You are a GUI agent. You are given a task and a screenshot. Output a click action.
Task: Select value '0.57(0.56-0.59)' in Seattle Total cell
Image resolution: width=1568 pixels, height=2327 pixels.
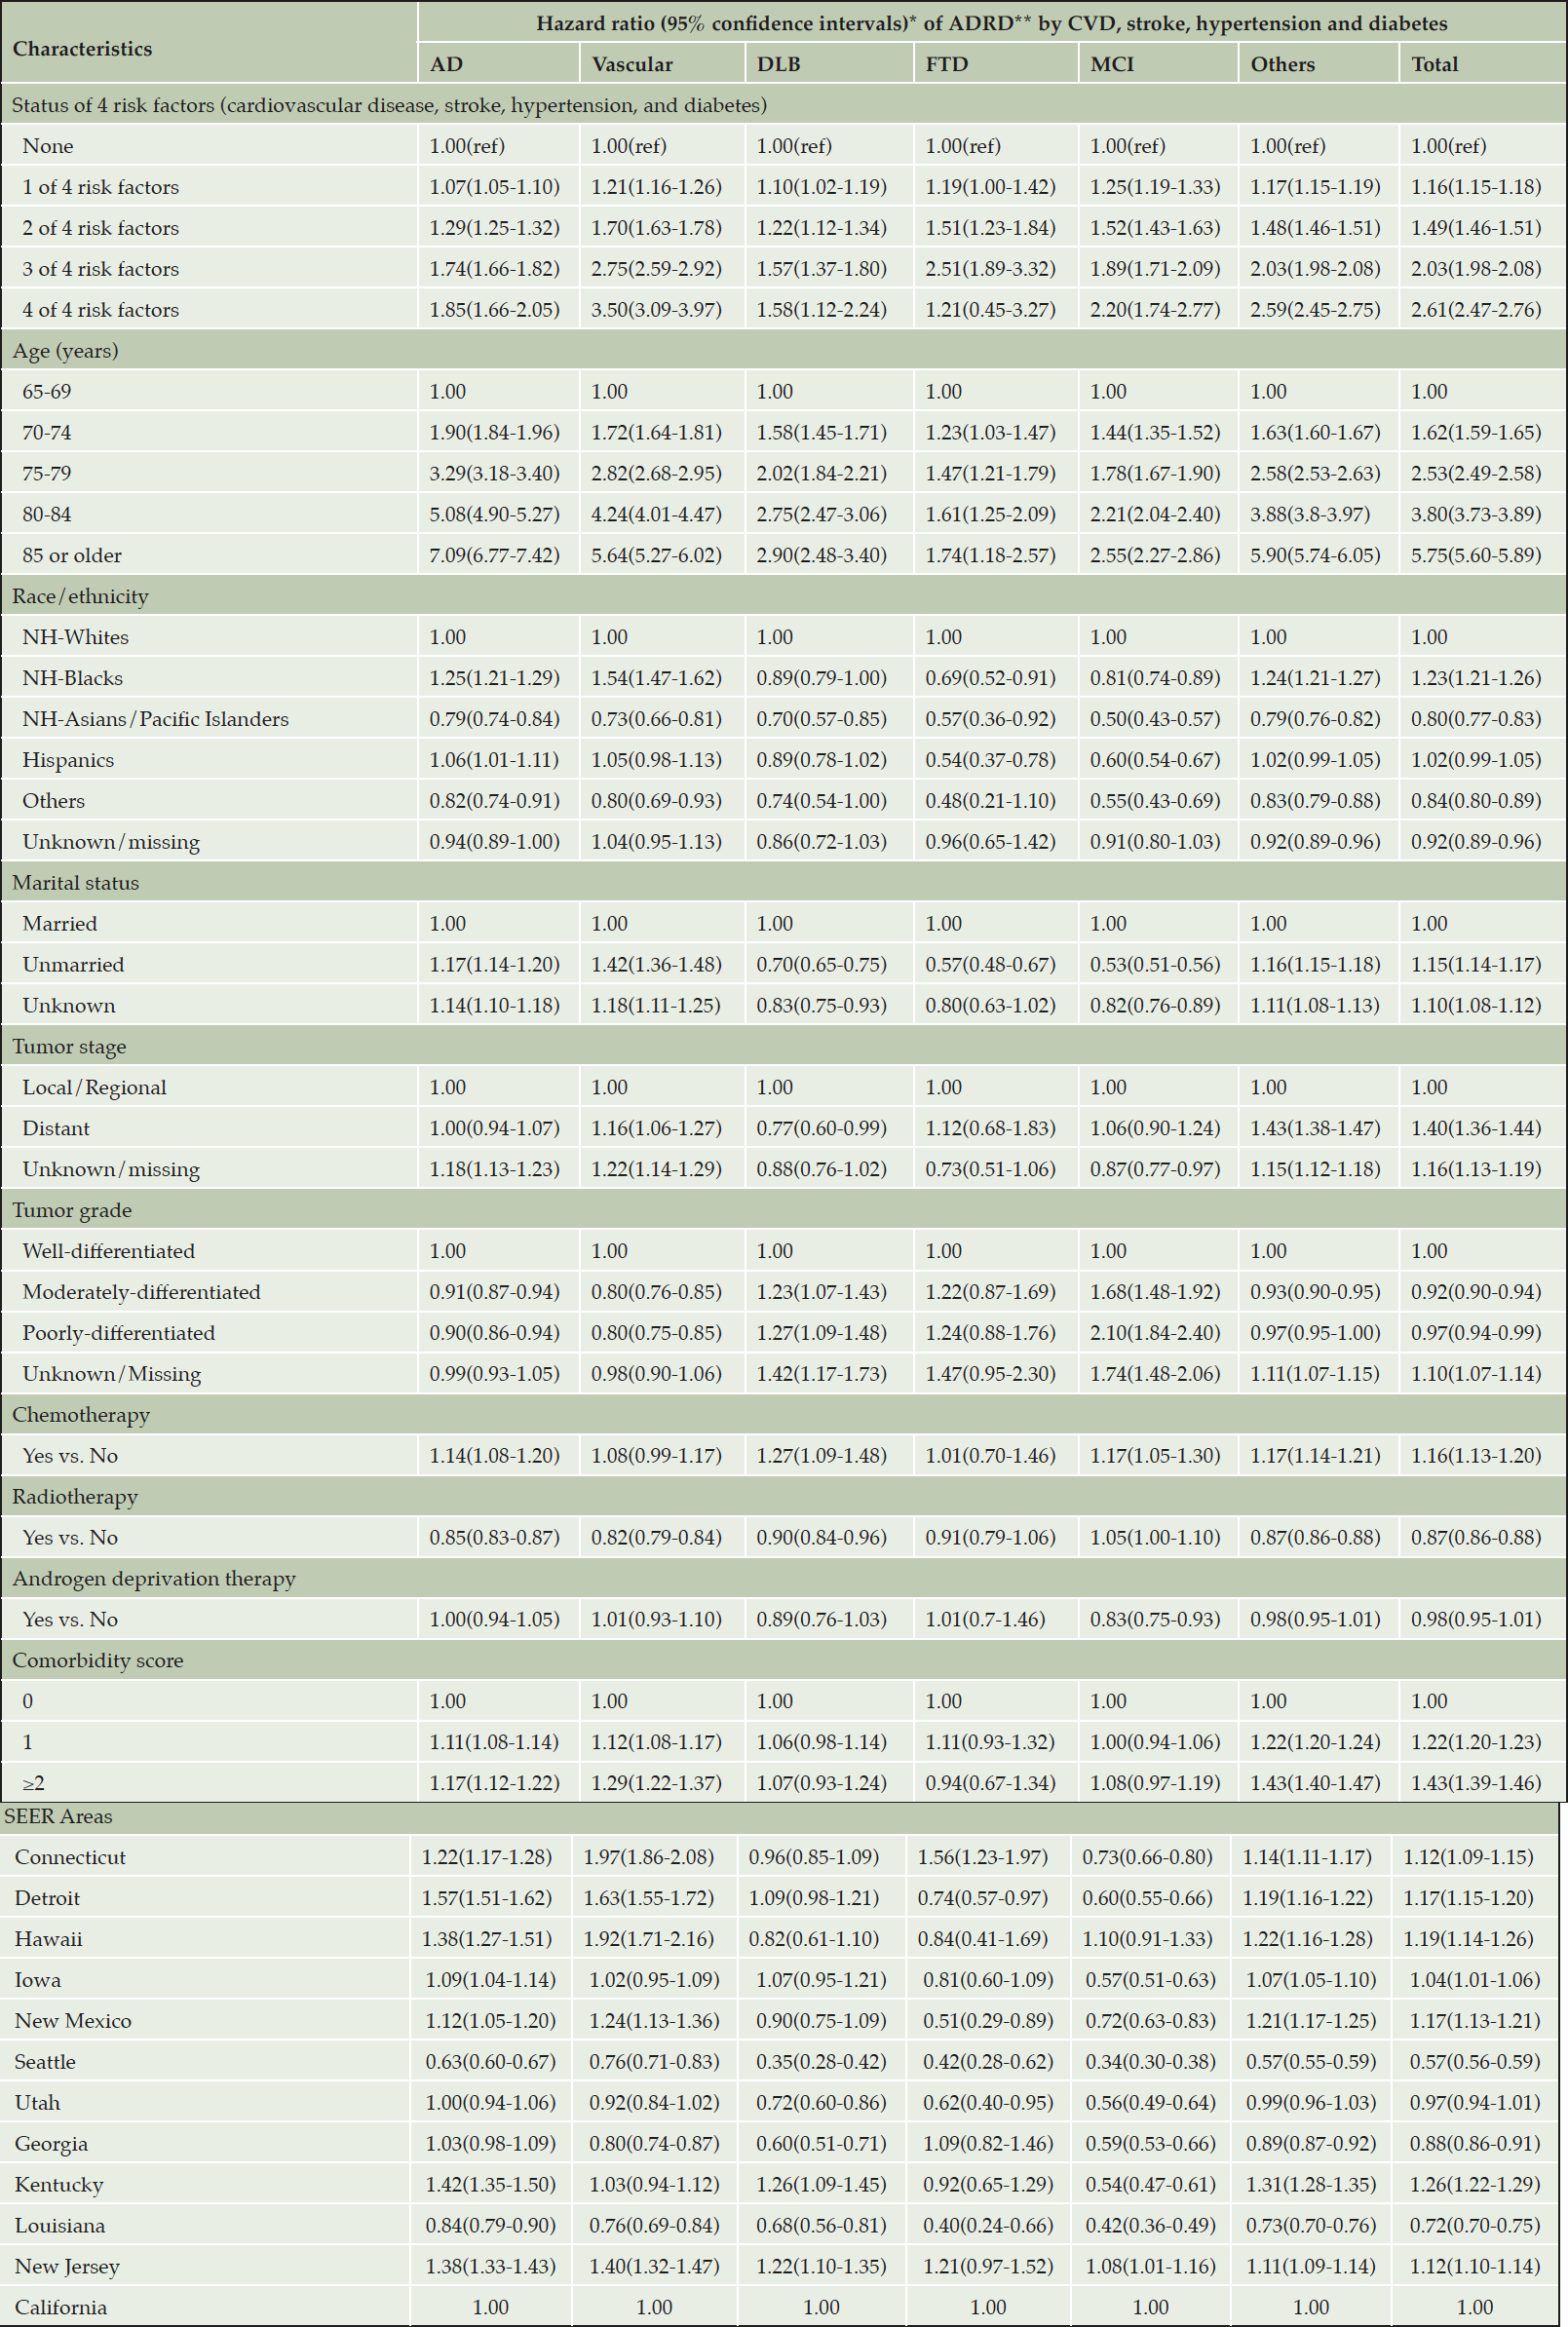pos(1475,2062)
